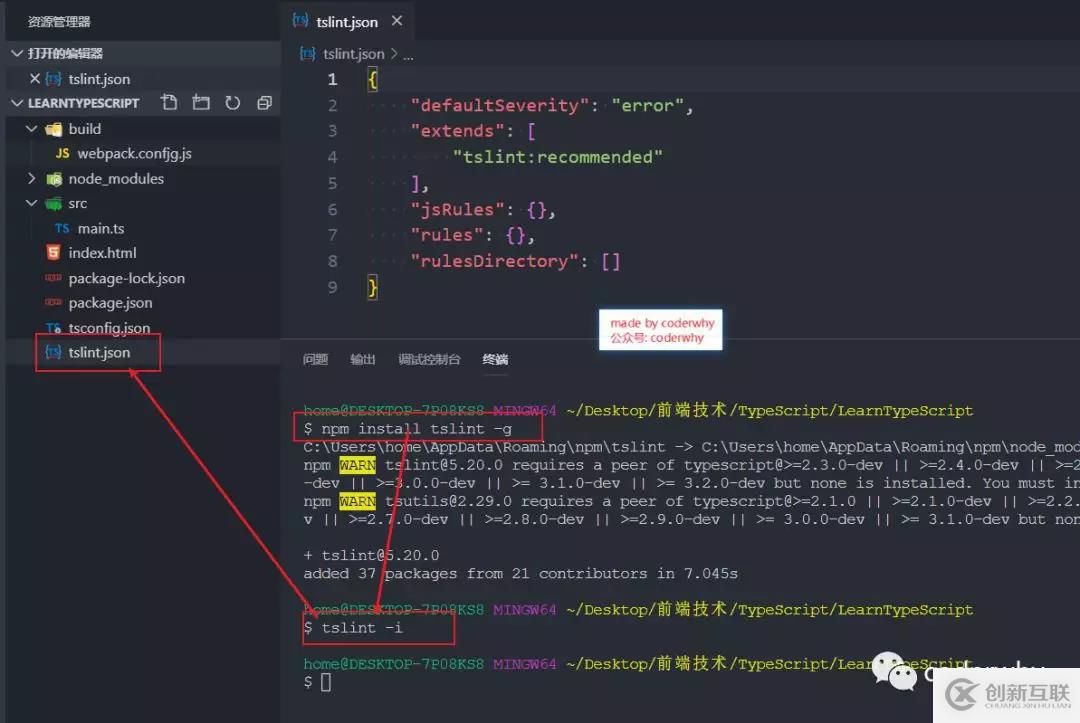The width and height of the screenshot is (1080, 723).
Task: Refresh the explorer with the refresh icon
Action: 233,103
